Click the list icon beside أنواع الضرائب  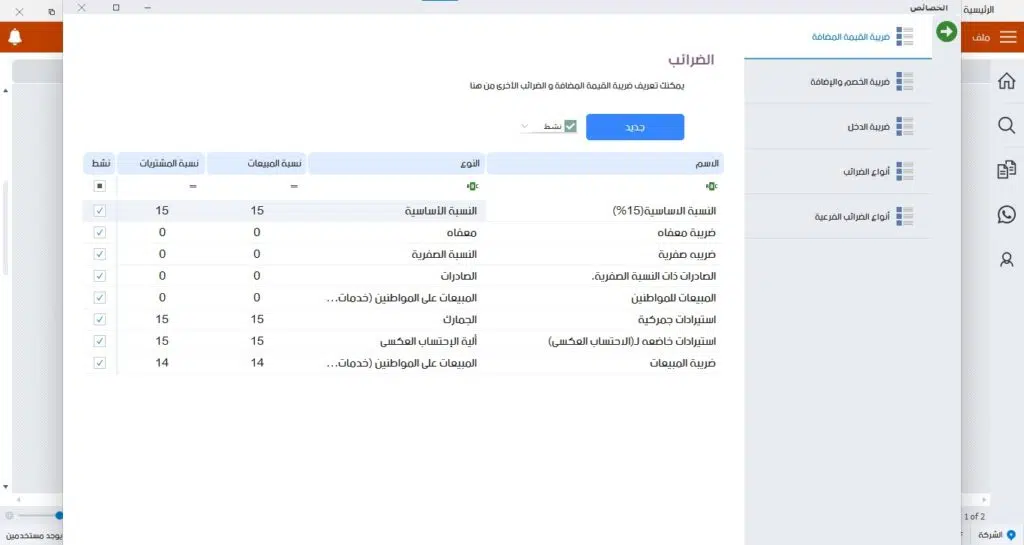click(x=904, y=171)
